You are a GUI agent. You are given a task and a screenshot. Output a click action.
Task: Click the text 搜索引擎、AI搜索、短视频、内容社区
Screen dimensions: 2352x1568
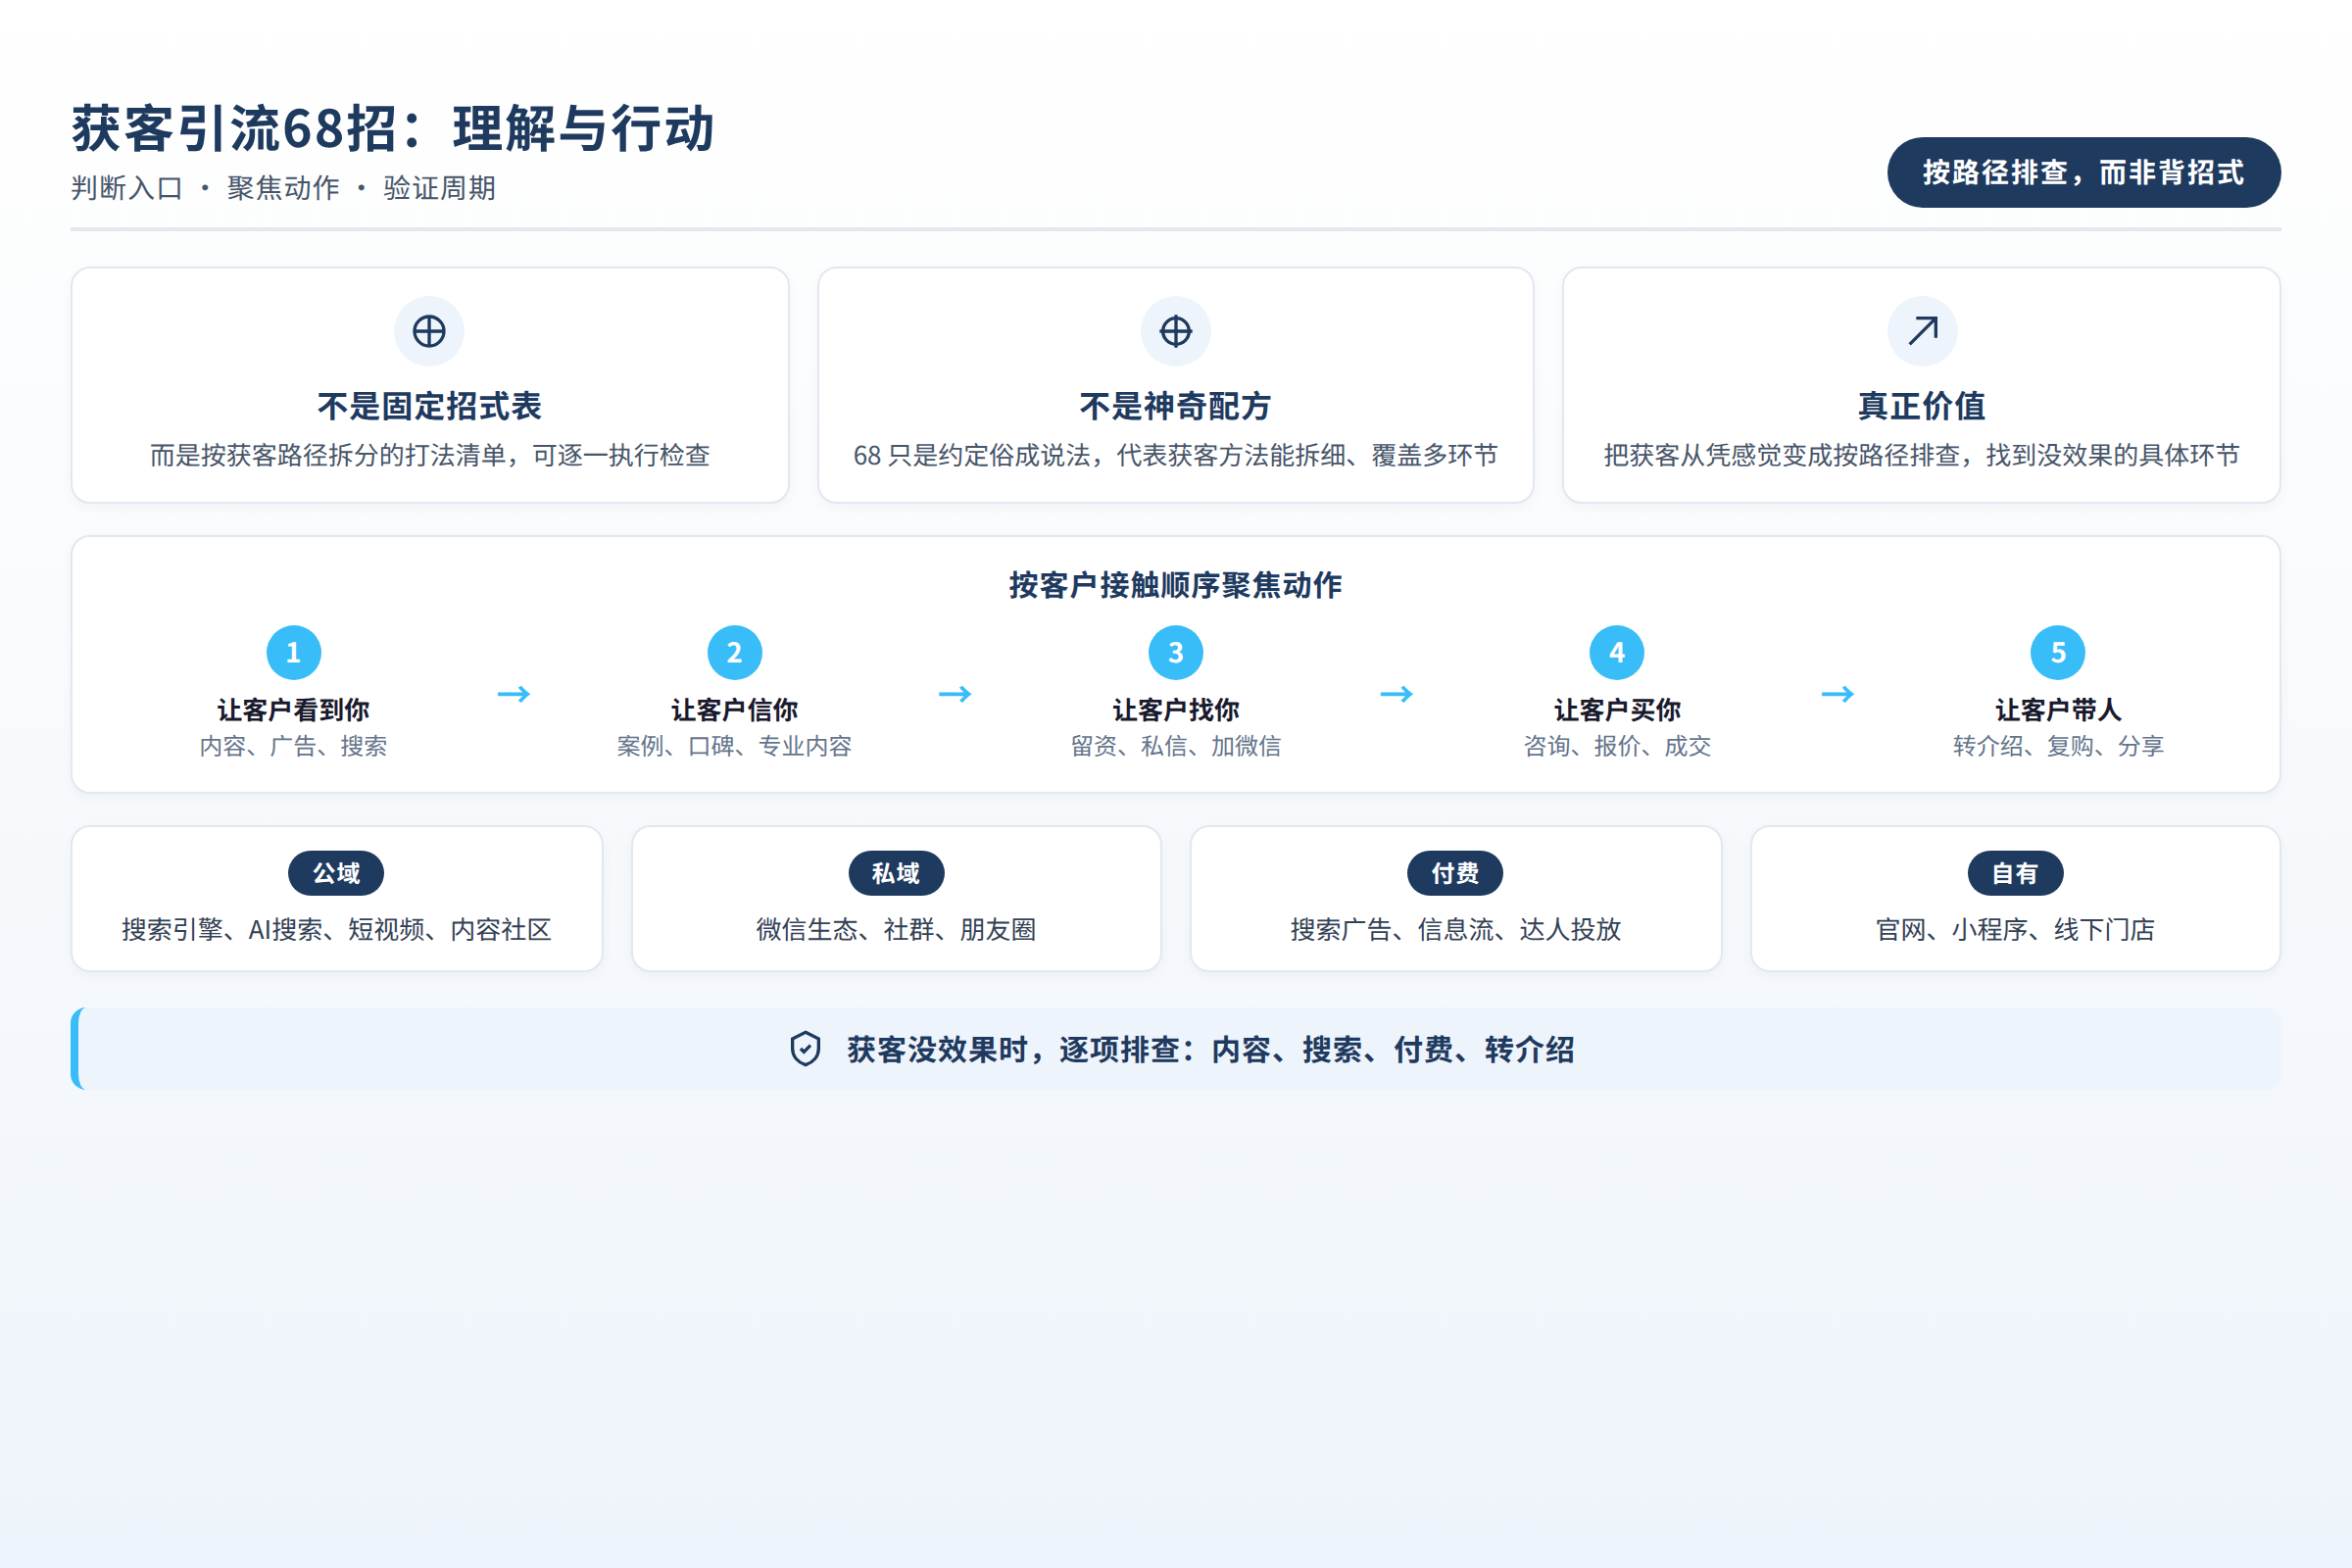coord(336,930)
